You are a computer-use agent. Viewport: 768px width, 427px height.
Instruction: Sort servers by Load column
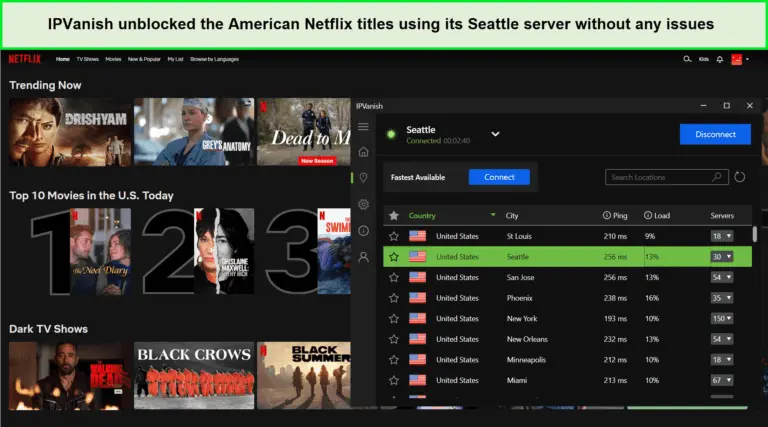(662, 215)
